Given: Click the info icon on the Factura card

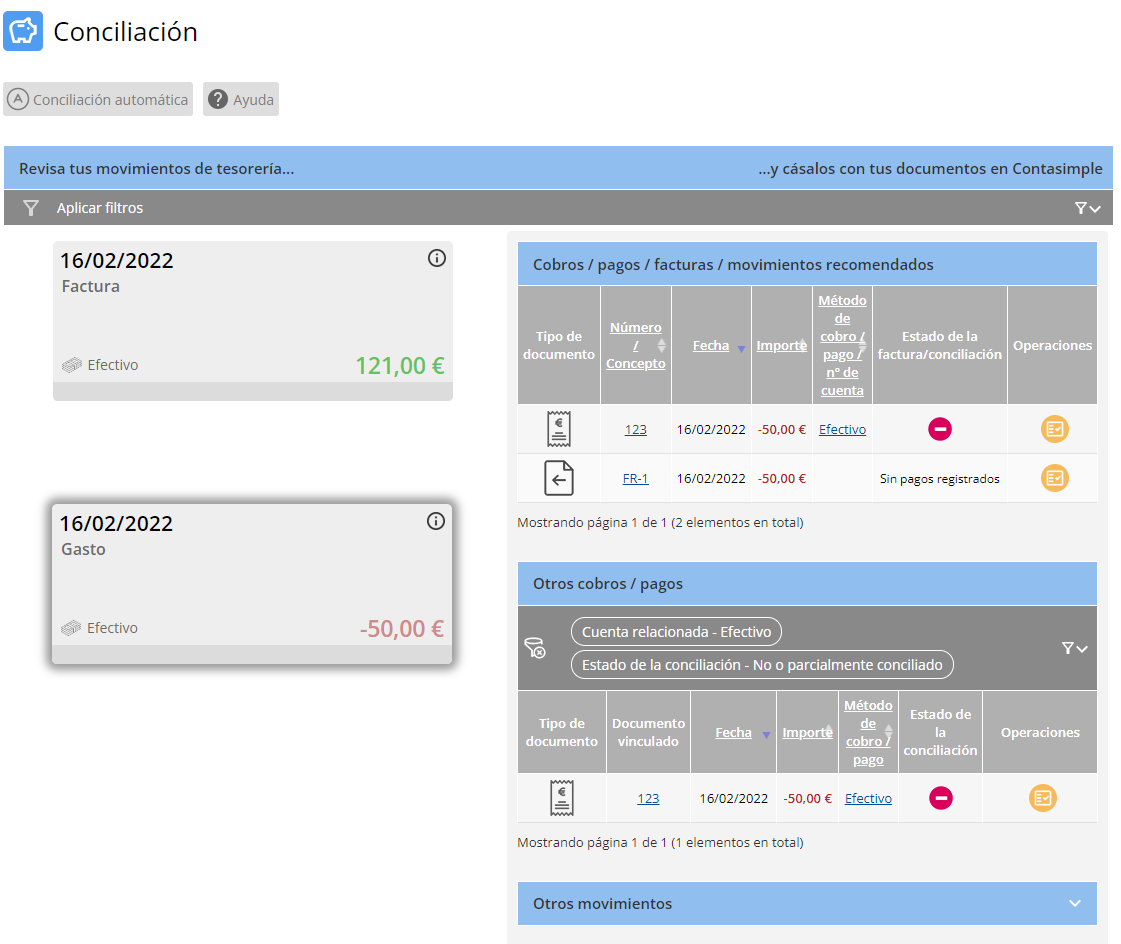Looking at the screenshot, I should pyautogui.click(x=436, y=258).
